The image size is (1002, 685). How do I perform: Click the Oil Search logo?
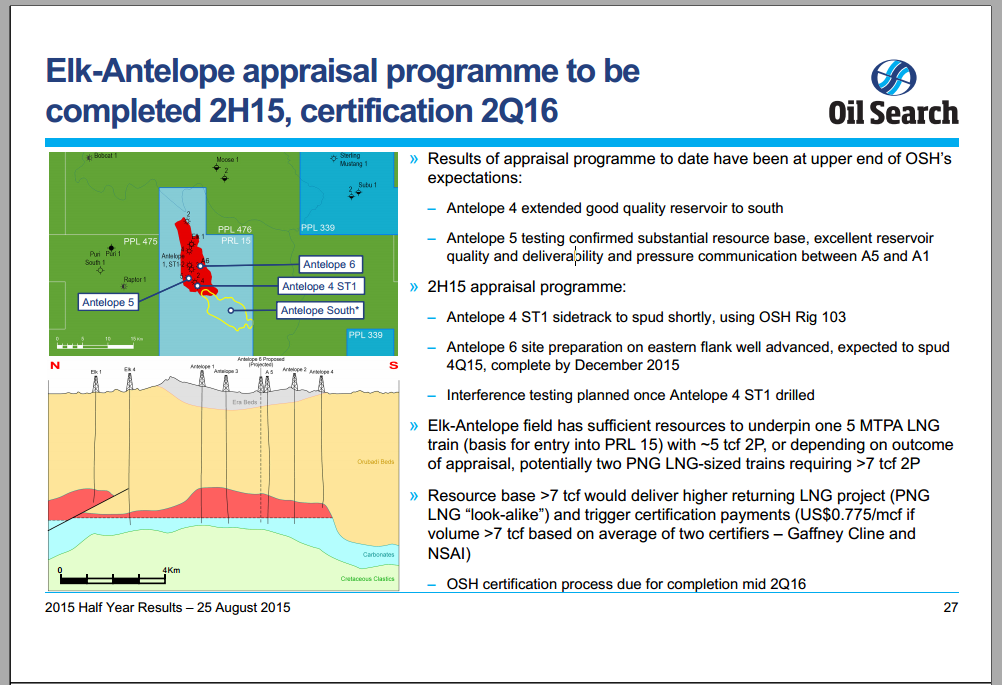[x=893, y=93]
